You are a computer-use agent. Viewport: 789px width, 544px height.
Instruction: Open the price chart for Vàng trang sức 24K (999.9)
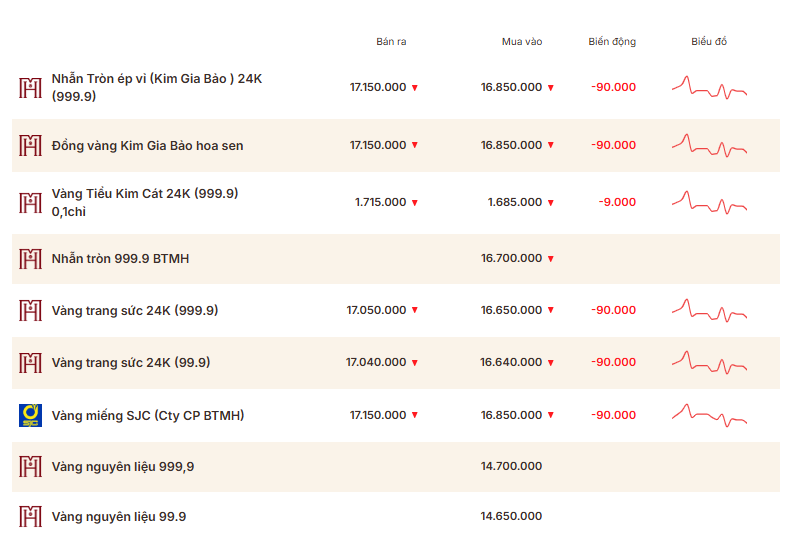pyautogui.click(x=709, y=310)
